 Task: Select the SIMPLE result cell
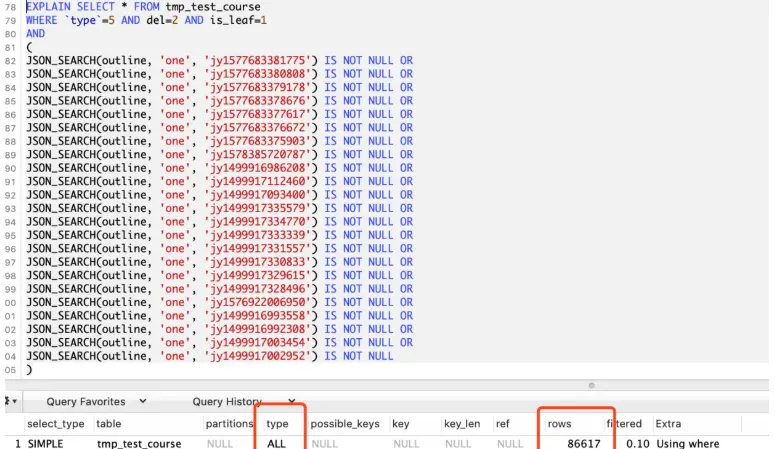(45, 444)
